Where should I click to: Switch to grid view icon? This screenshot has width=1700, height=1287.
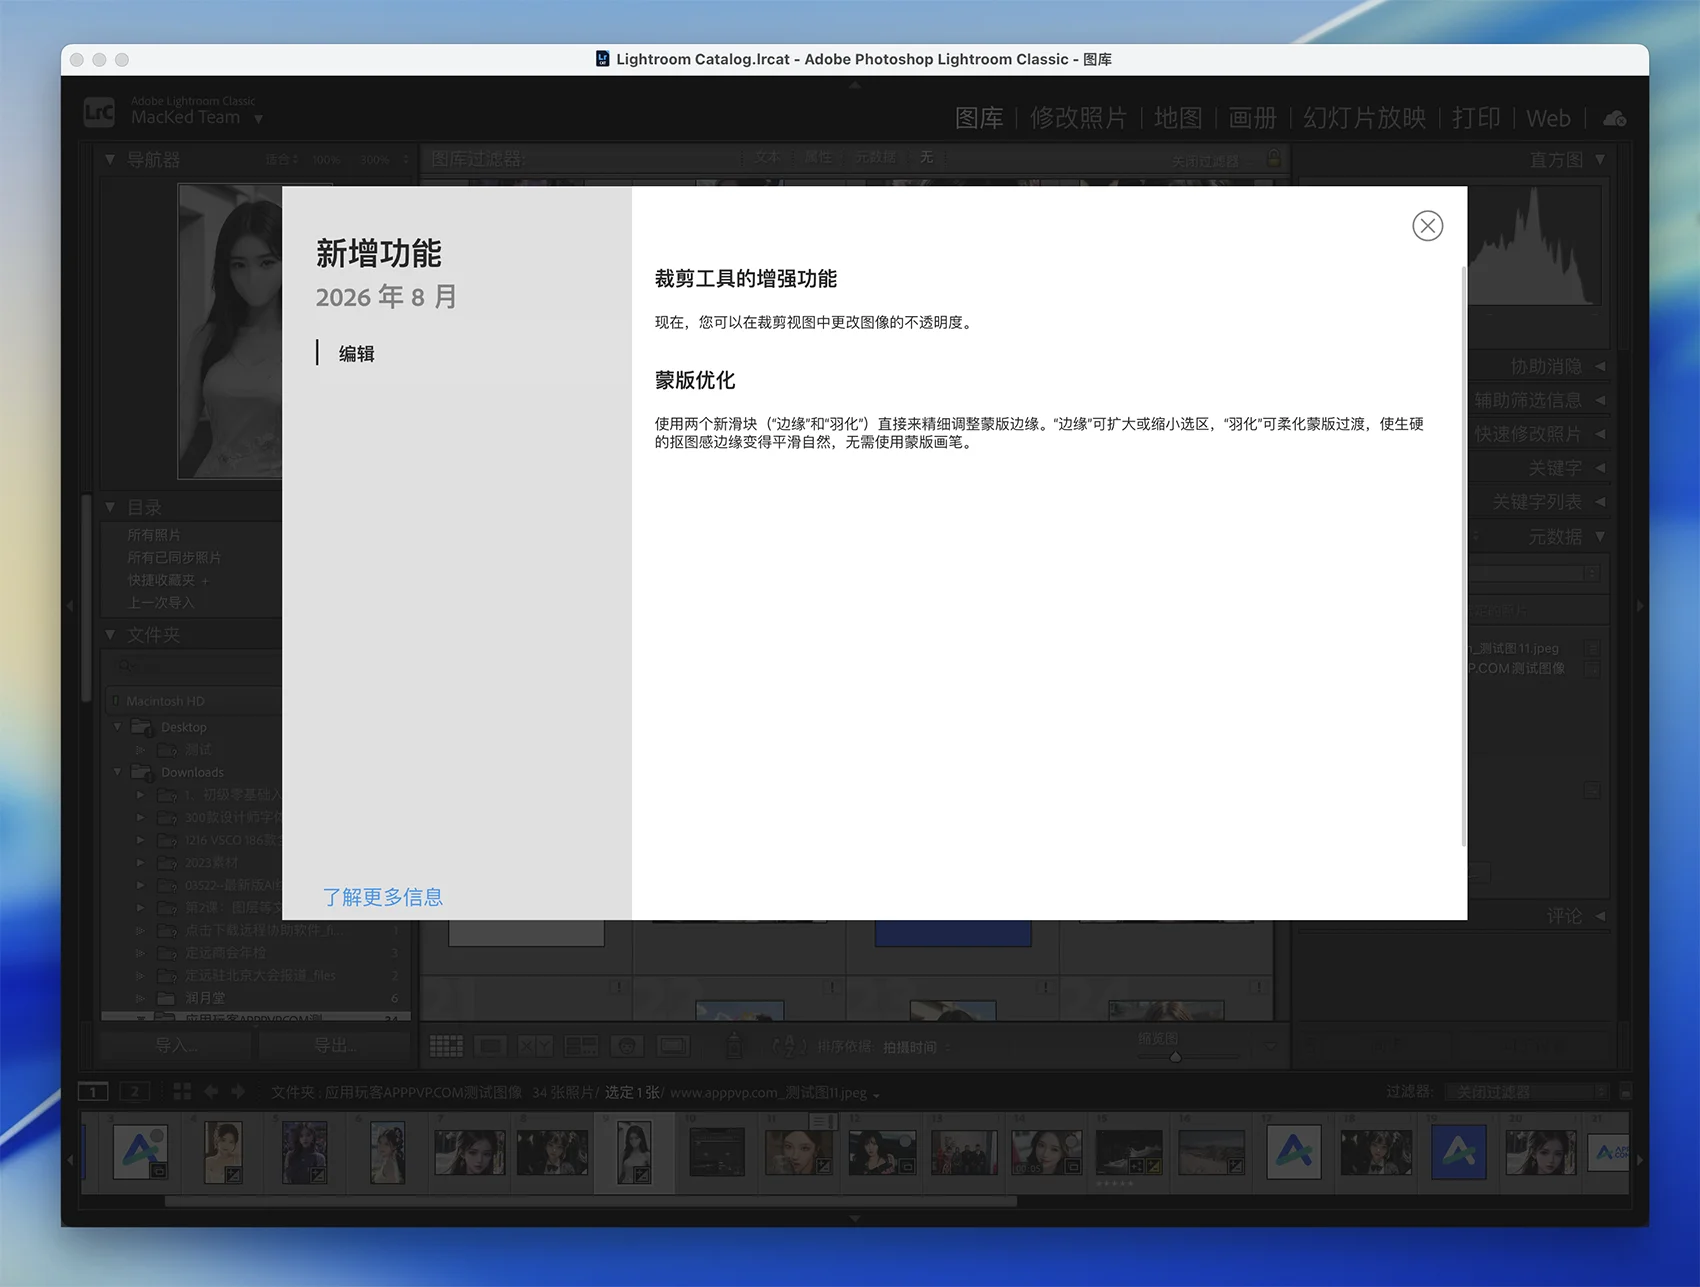(446, 1047)
